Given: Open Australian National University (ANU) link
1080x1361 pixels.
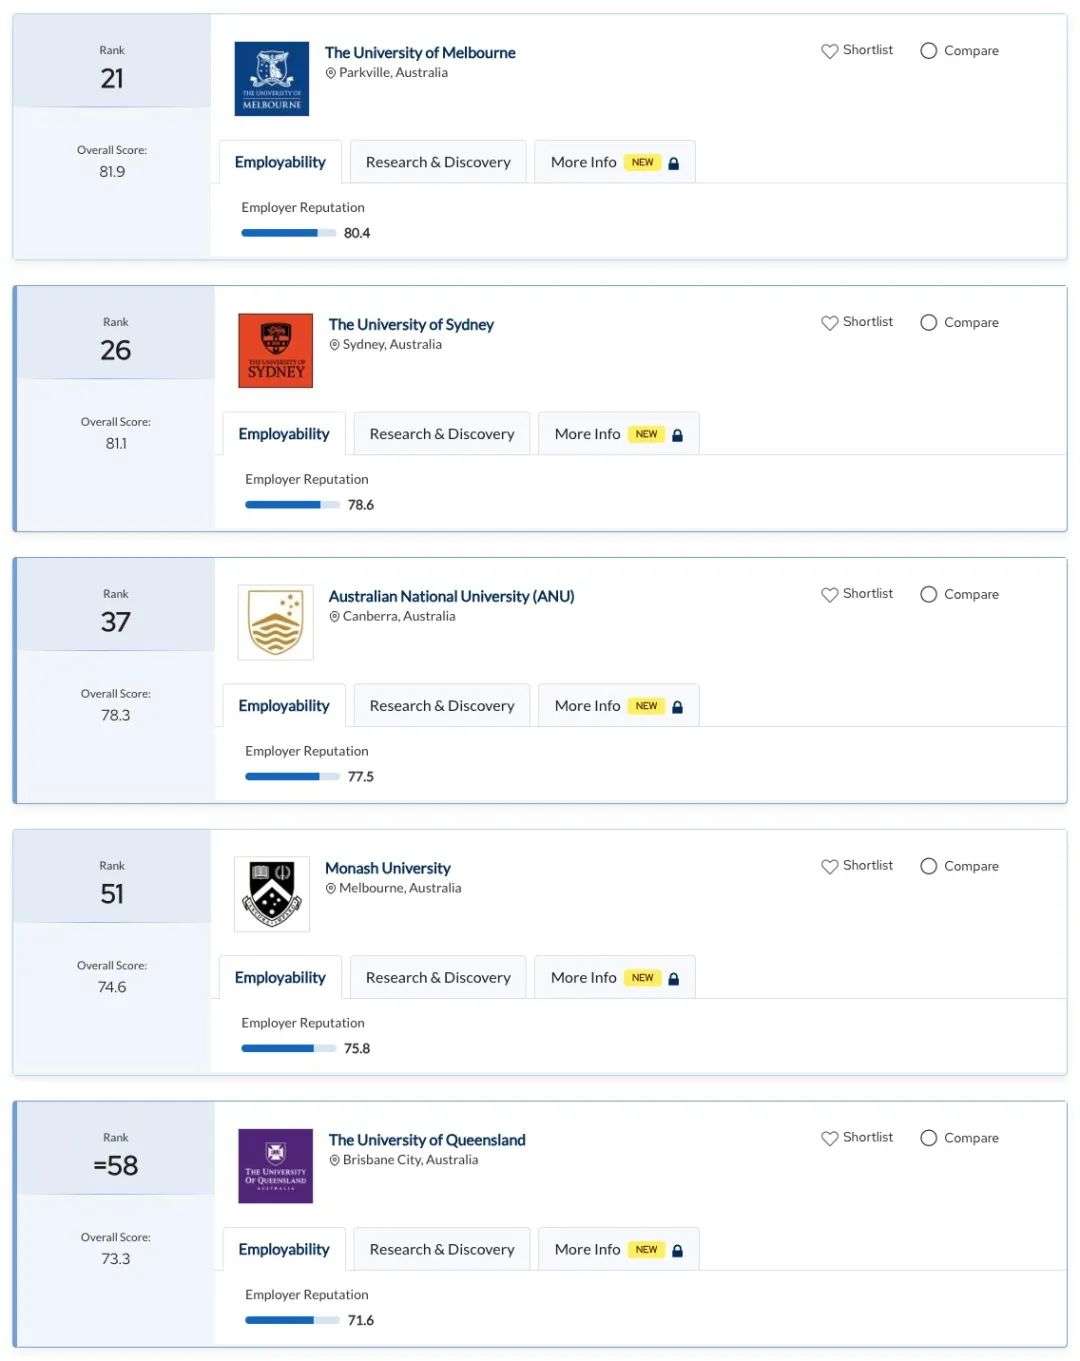Looking at the screenshot, I should (452, 597).
